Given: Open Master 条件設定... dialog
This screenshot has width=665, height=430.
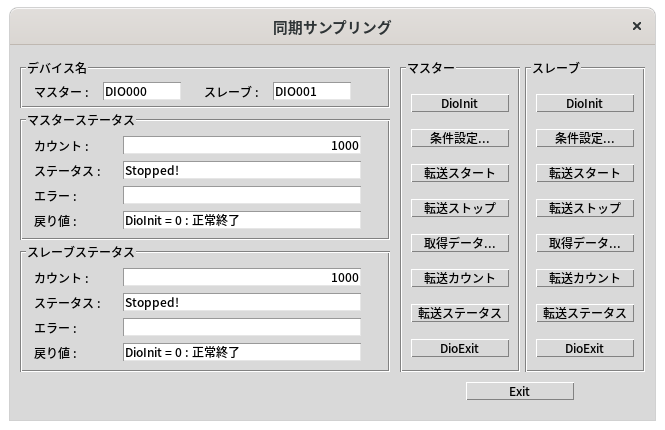Looking at the screenshot, I should pos(459,138).
